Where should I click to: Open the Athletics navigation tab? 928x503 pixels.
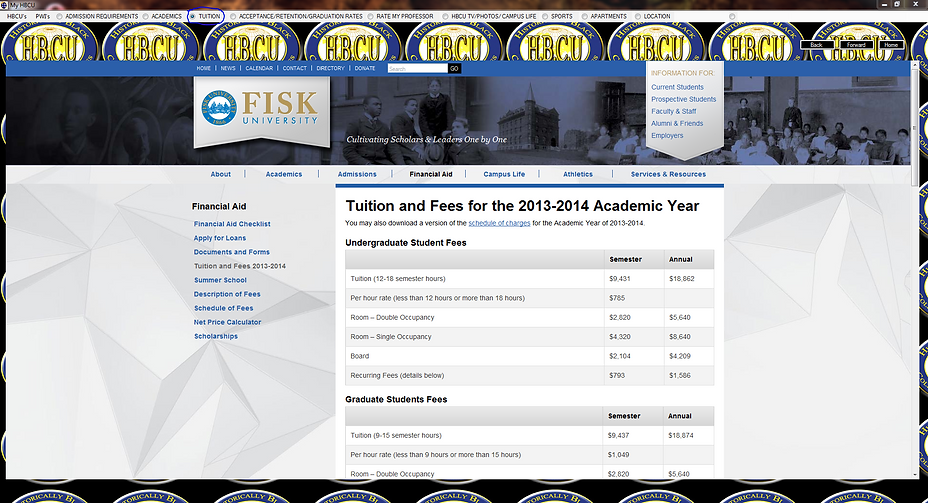578,175
